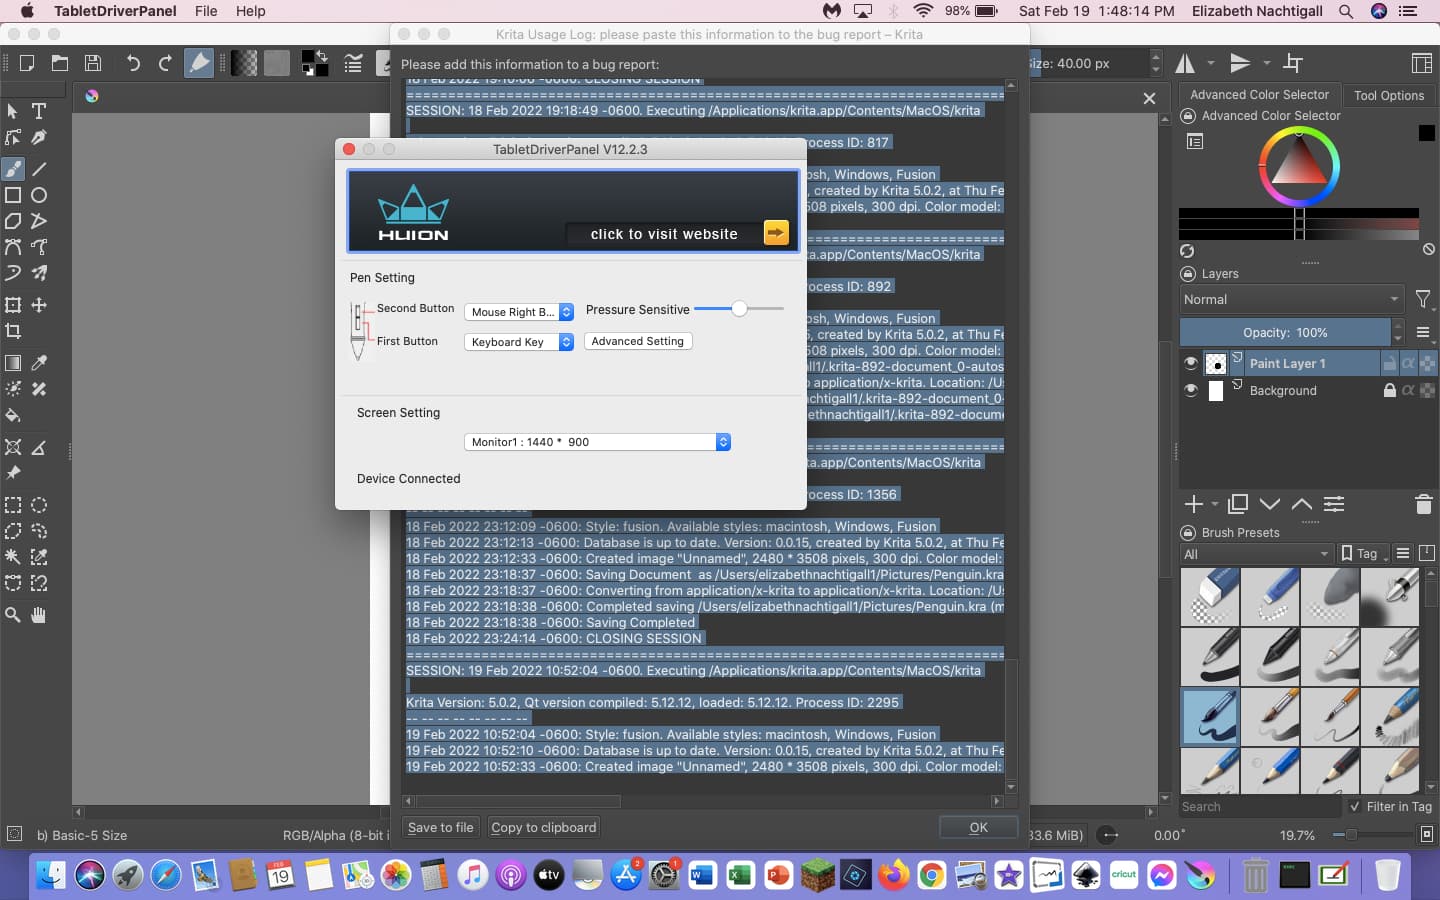The width and height of the screenshot is (1440, 900).
Task: Redo the action in Krita toolbar
Action: point(165,63)
